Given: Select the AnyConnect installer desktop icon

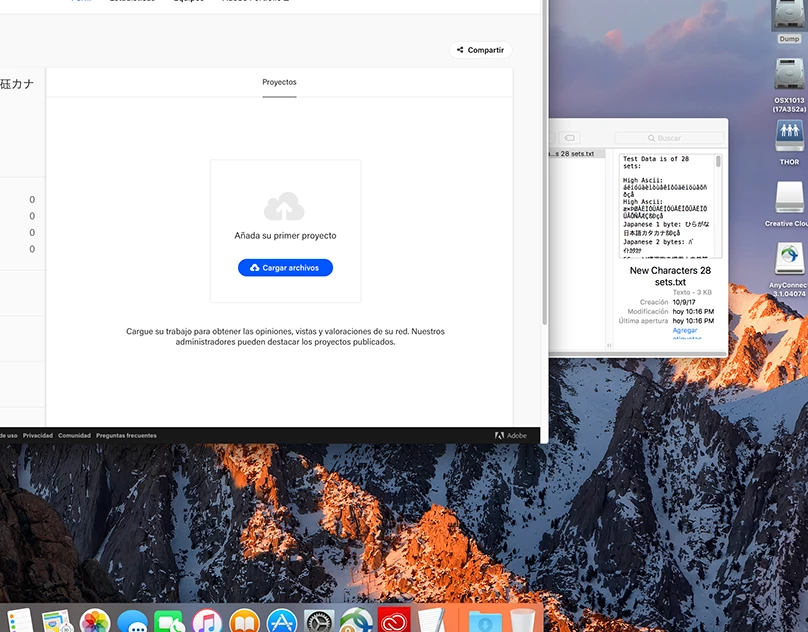Looking at the screenshot, I should coord(789,260).
